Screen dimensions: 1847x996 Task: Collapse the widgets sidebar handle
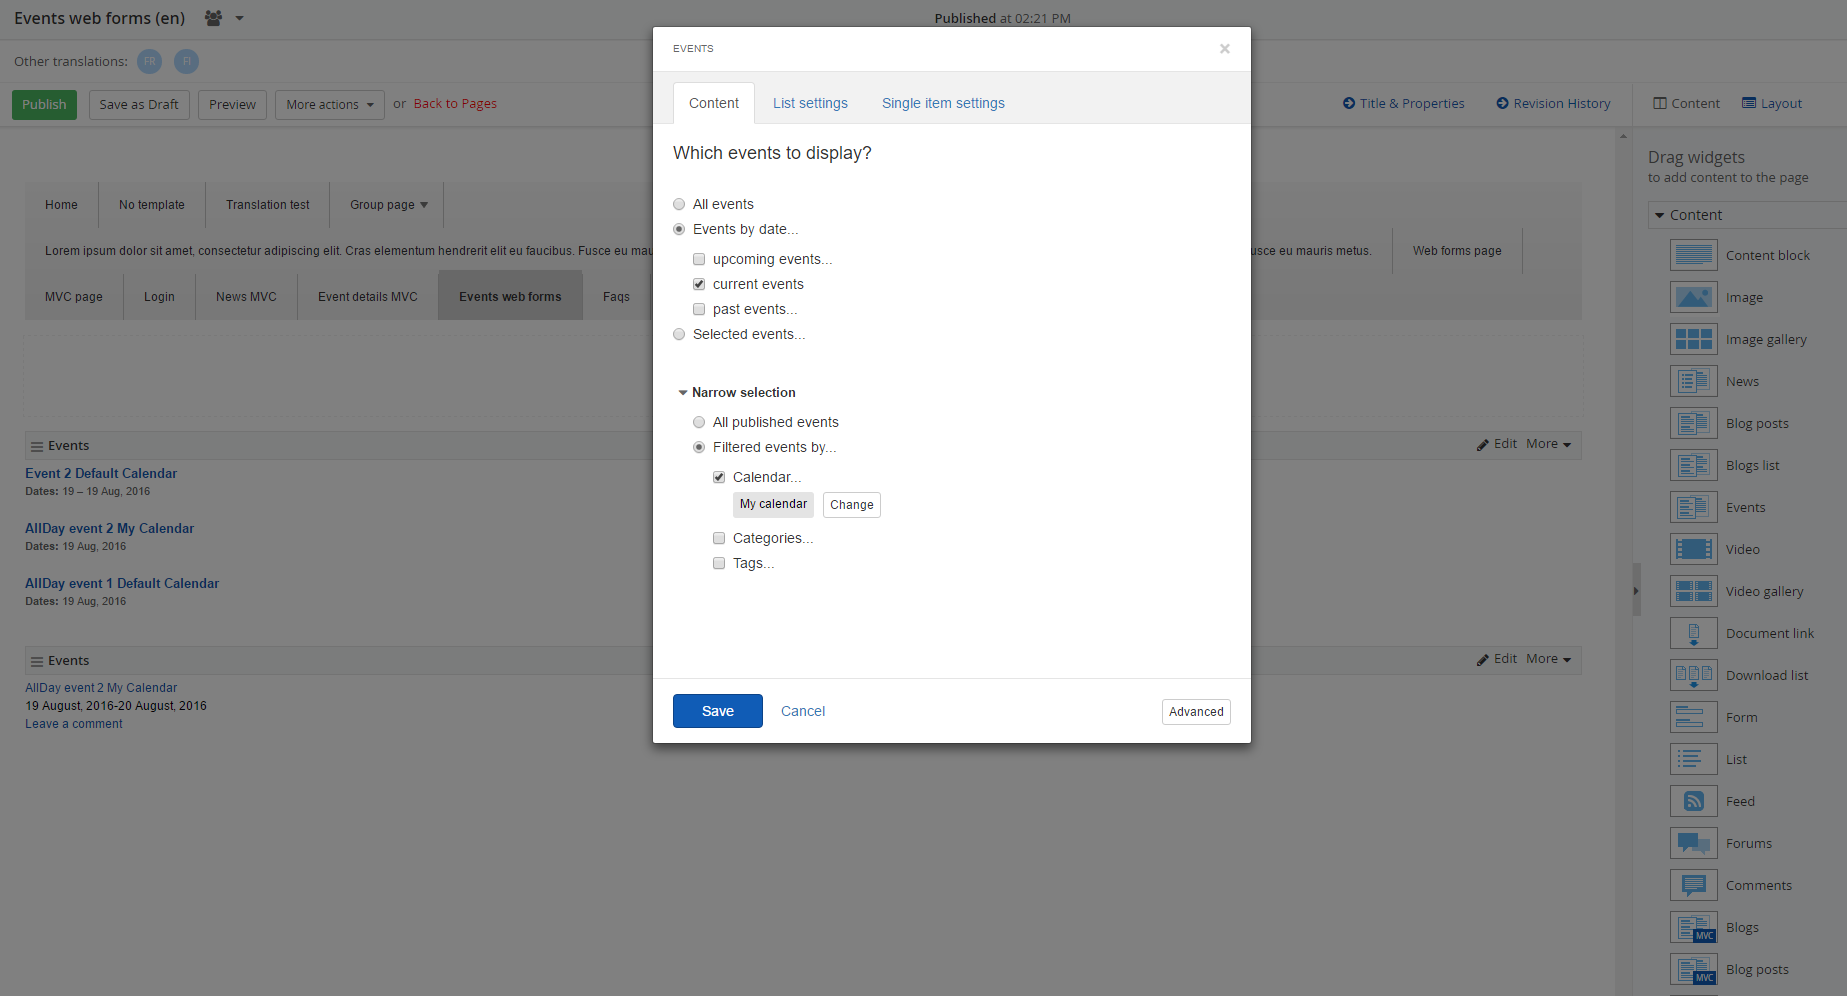1636,590
